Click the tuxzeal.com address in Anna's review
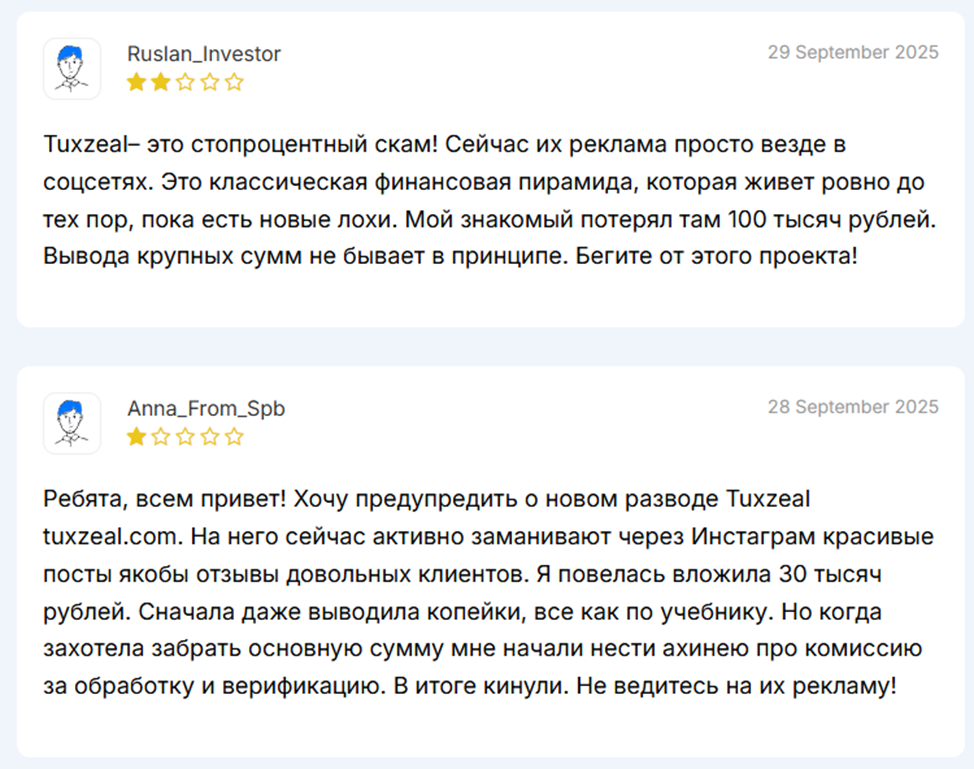Image resolution: width=974 pixels, height=769 pixels. tap(109, 536)
